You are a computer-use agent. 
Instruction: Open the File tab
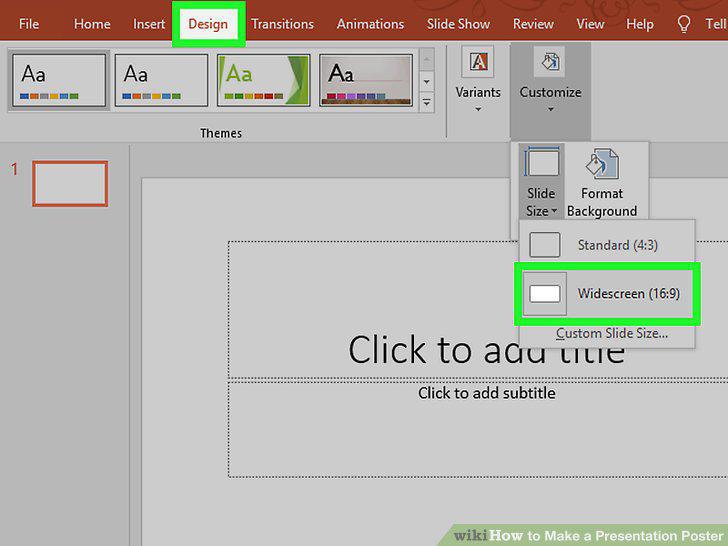click(29, 24)
